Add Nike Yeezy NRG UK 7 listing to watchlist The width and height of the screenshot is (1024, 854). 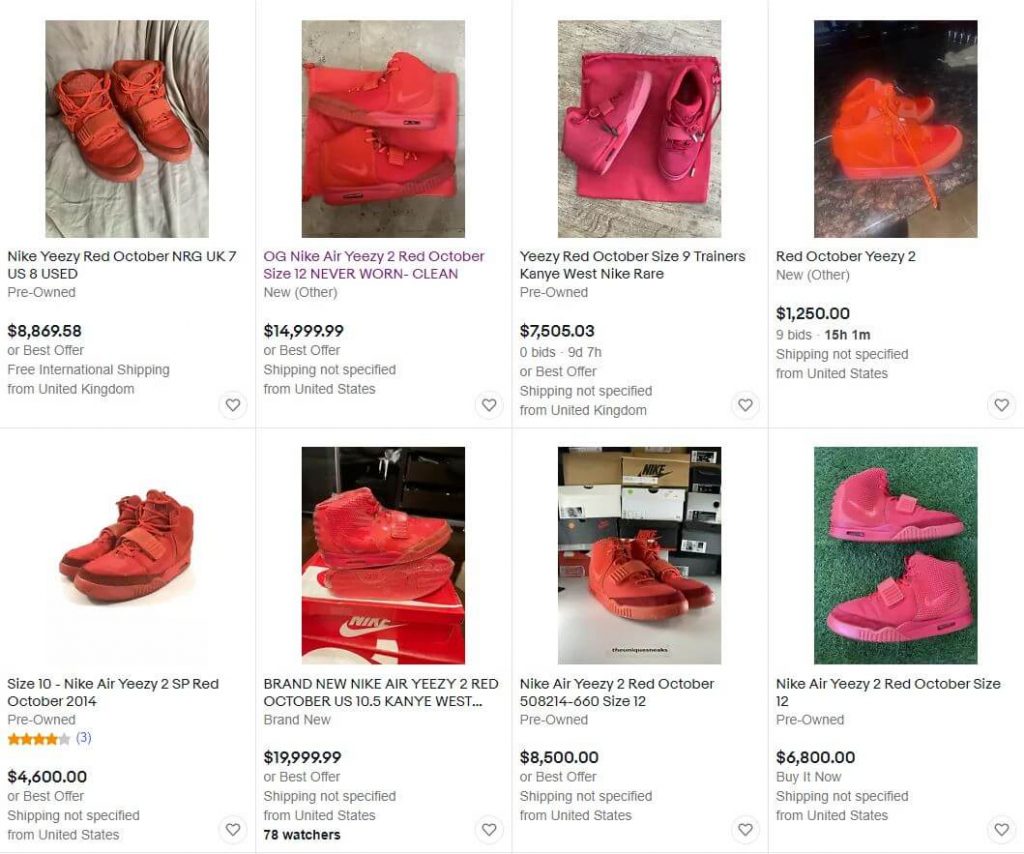(x=233, y=405)
